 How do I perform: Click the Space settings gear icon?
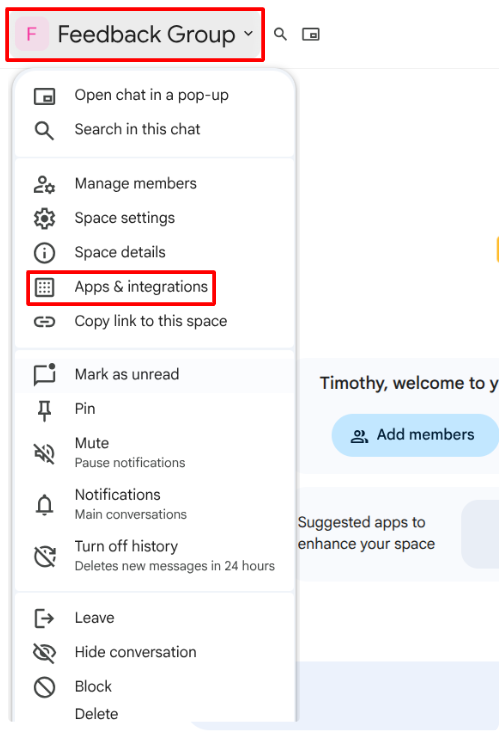pyautogui.click(x=44, y=218)
